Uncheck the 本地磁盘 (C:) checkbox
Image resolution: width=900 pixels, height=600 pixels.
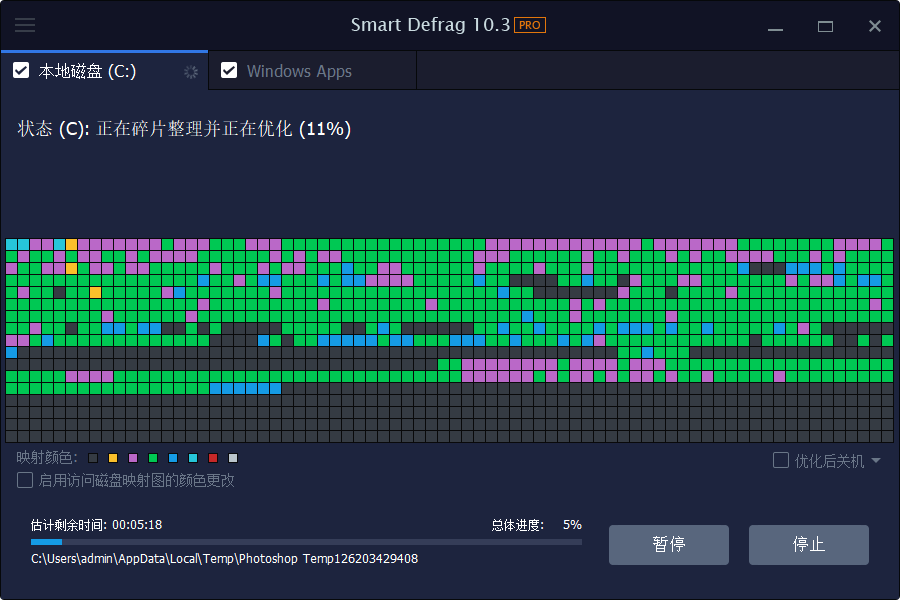tap(21, 71)
